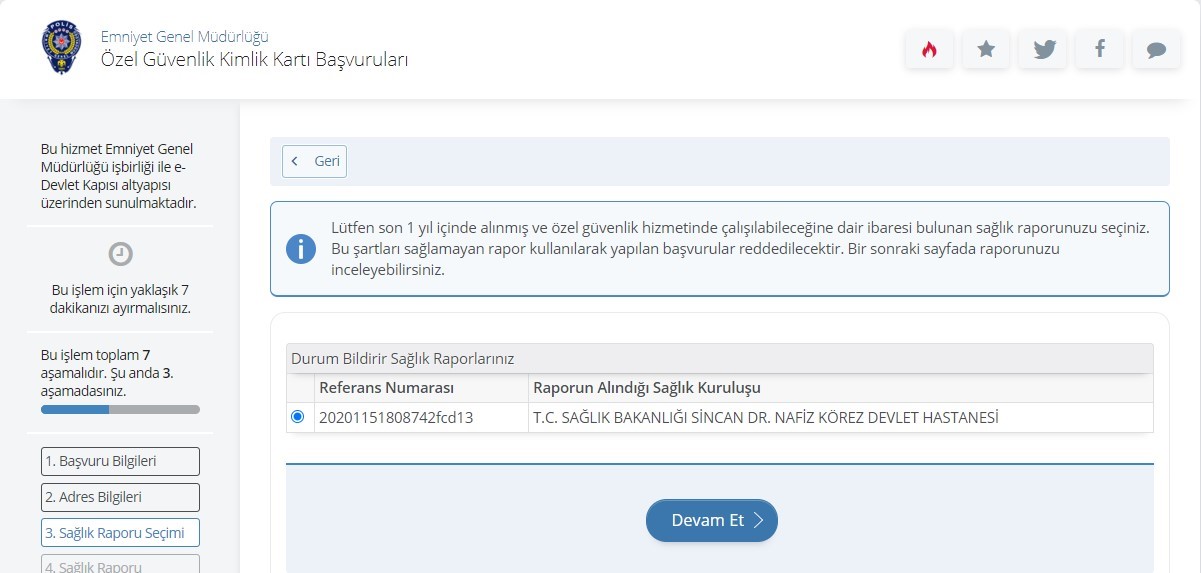The image size is (1201, 573).
Task: Click the Özel Güvenlik Kimlik Kartı Başvuruları title
Action: pos(254,60)
